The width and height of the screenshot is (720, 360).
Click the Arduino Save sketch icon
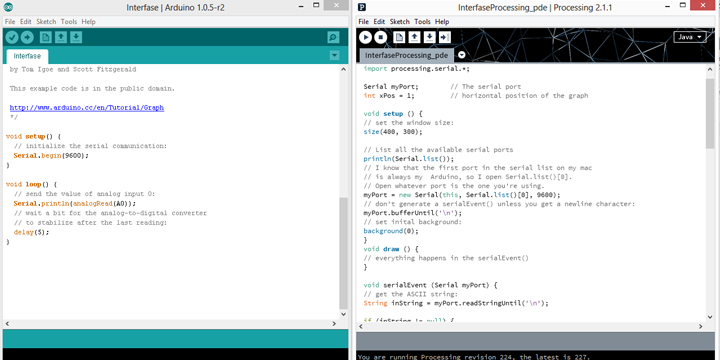[x=76, y=38]
